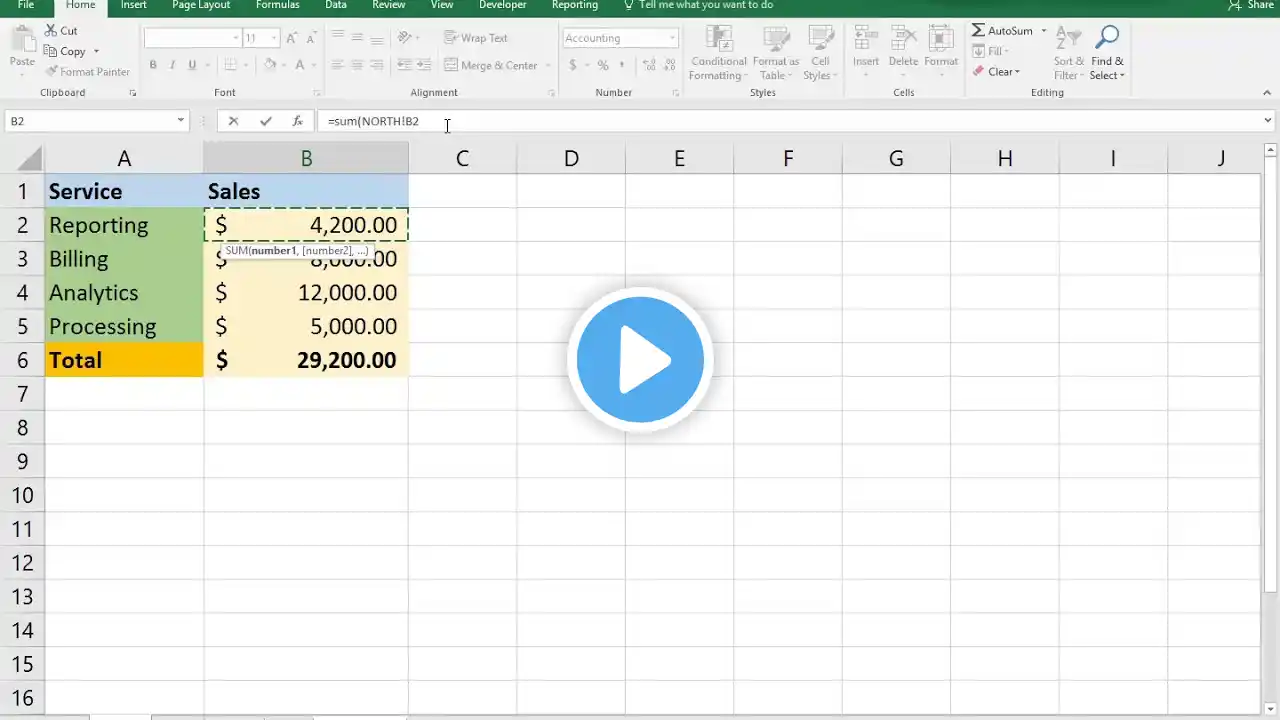Apply the Font Color letter A
Screen dimensions: 1280x720
click(299, 66)
